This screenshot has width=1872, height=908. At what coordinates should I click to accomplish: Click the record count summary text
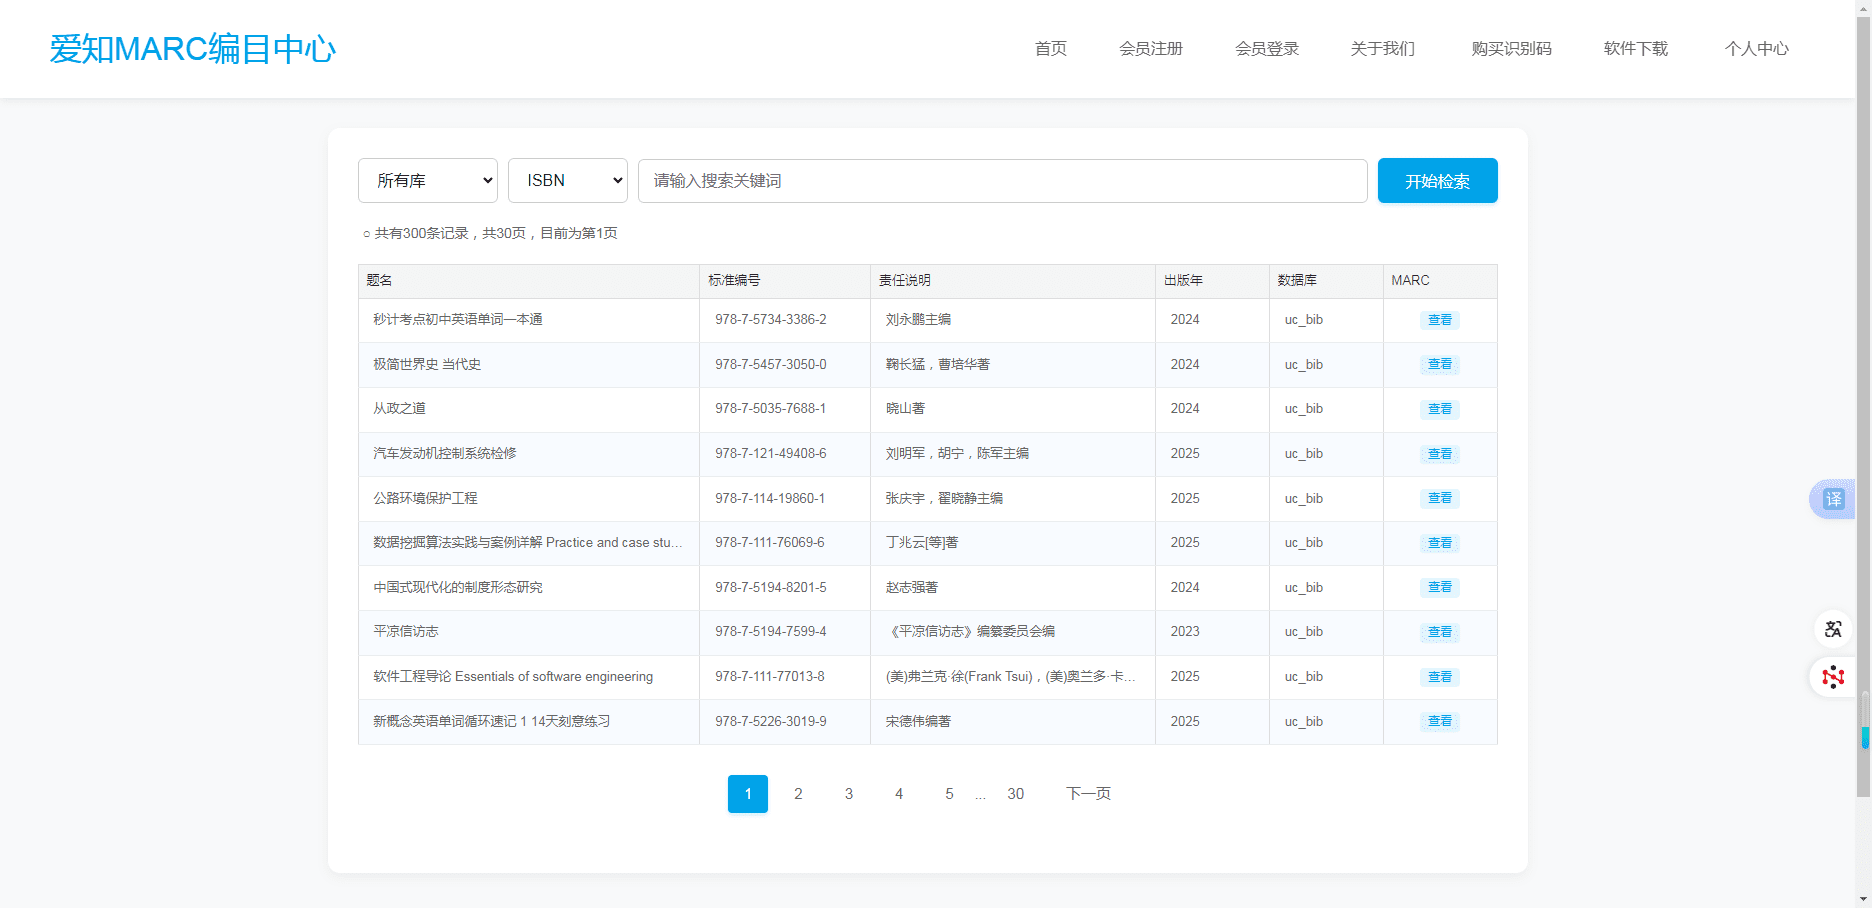(496, 234)
